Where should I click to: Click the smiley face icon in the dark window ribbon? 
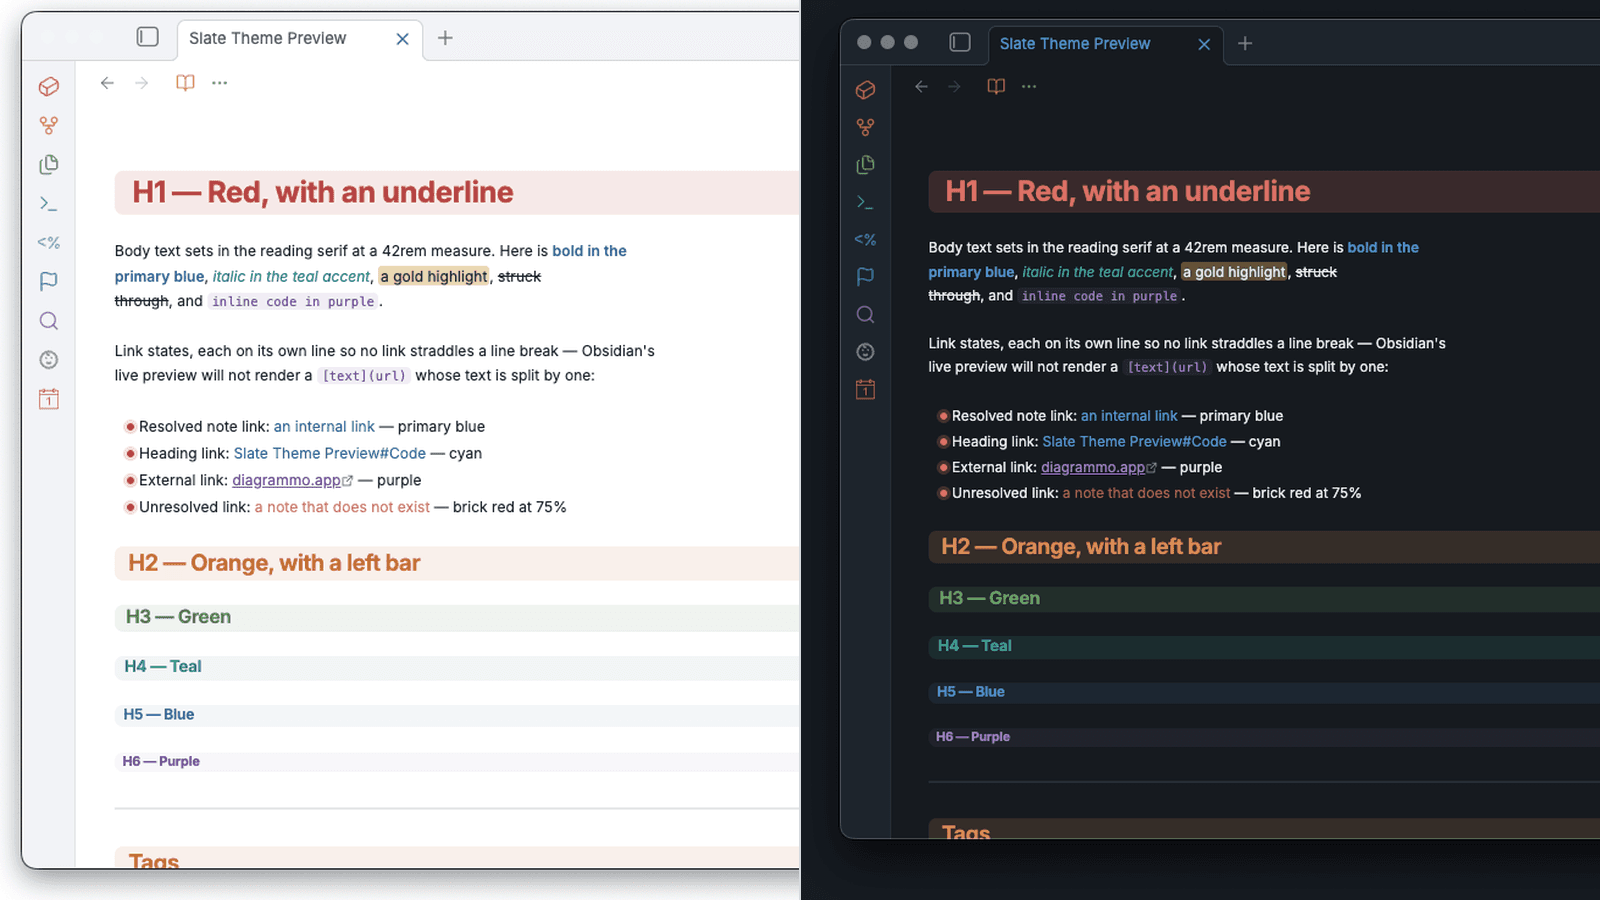click(x=866, y=352)
